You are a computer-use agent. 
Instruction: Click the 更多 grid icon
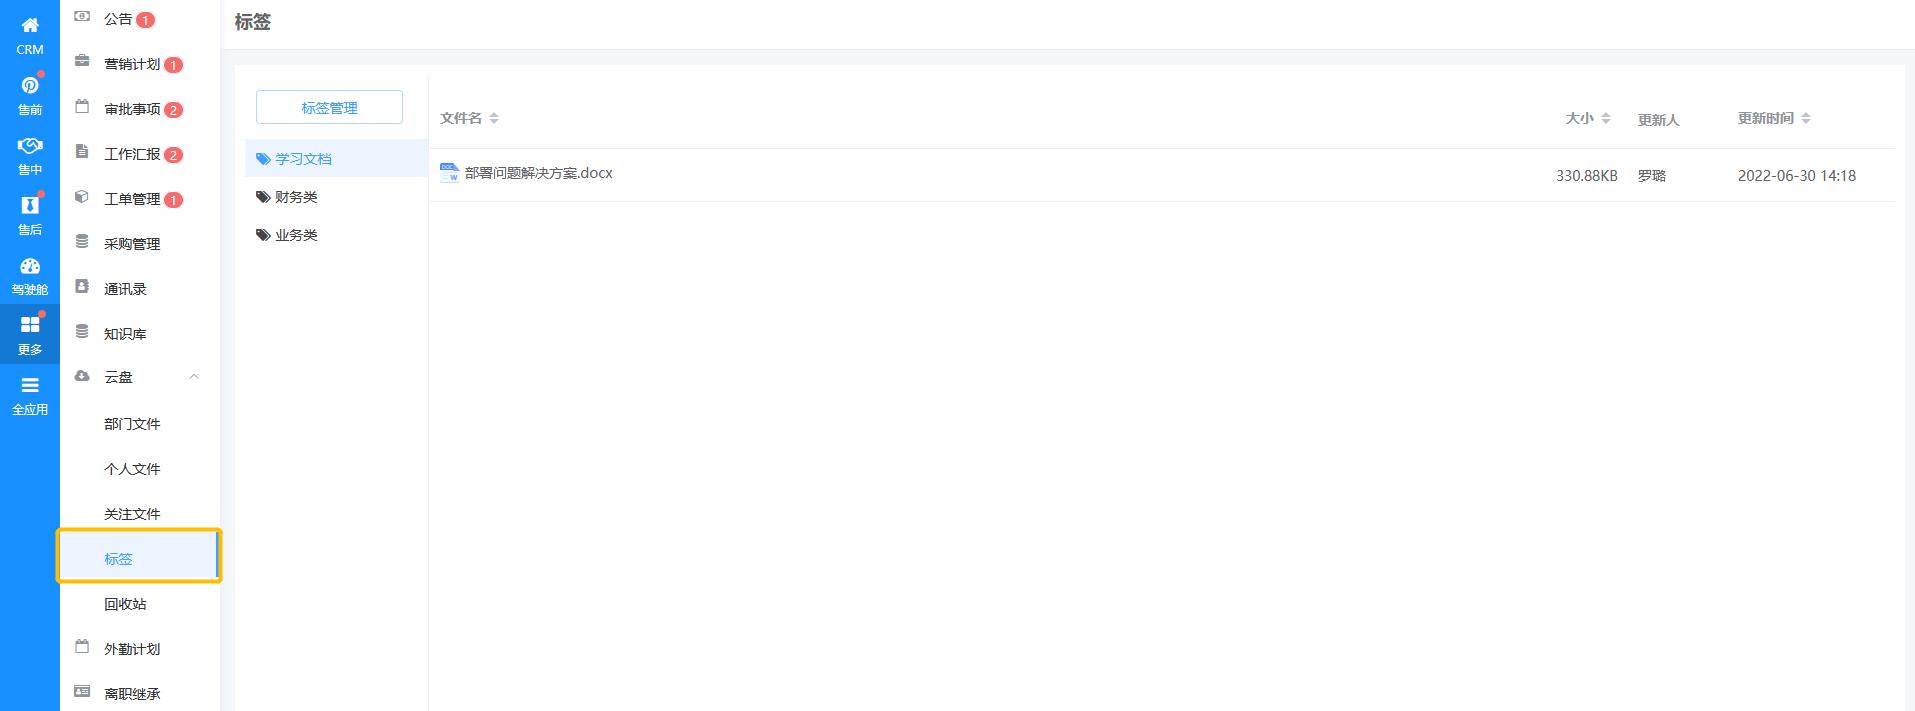coord(30,325)
